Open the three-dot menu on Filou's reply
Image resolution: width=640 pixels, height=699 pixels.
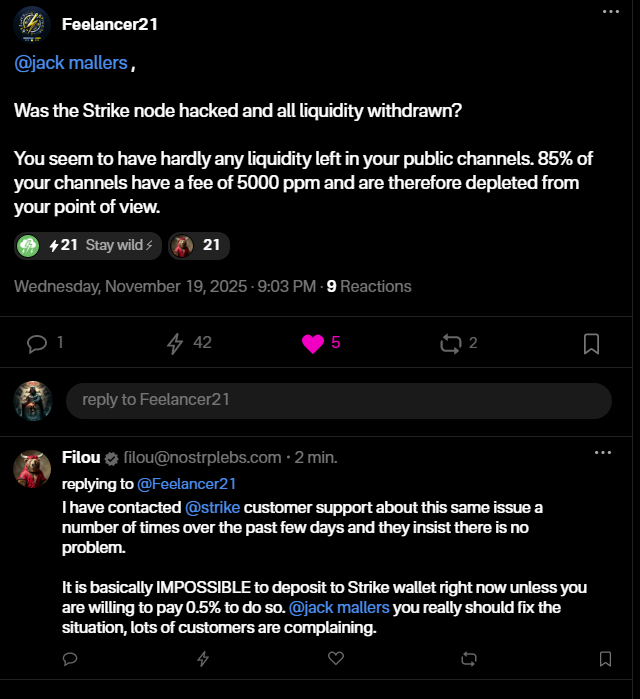pyautogui.click(x=602, y=453)
